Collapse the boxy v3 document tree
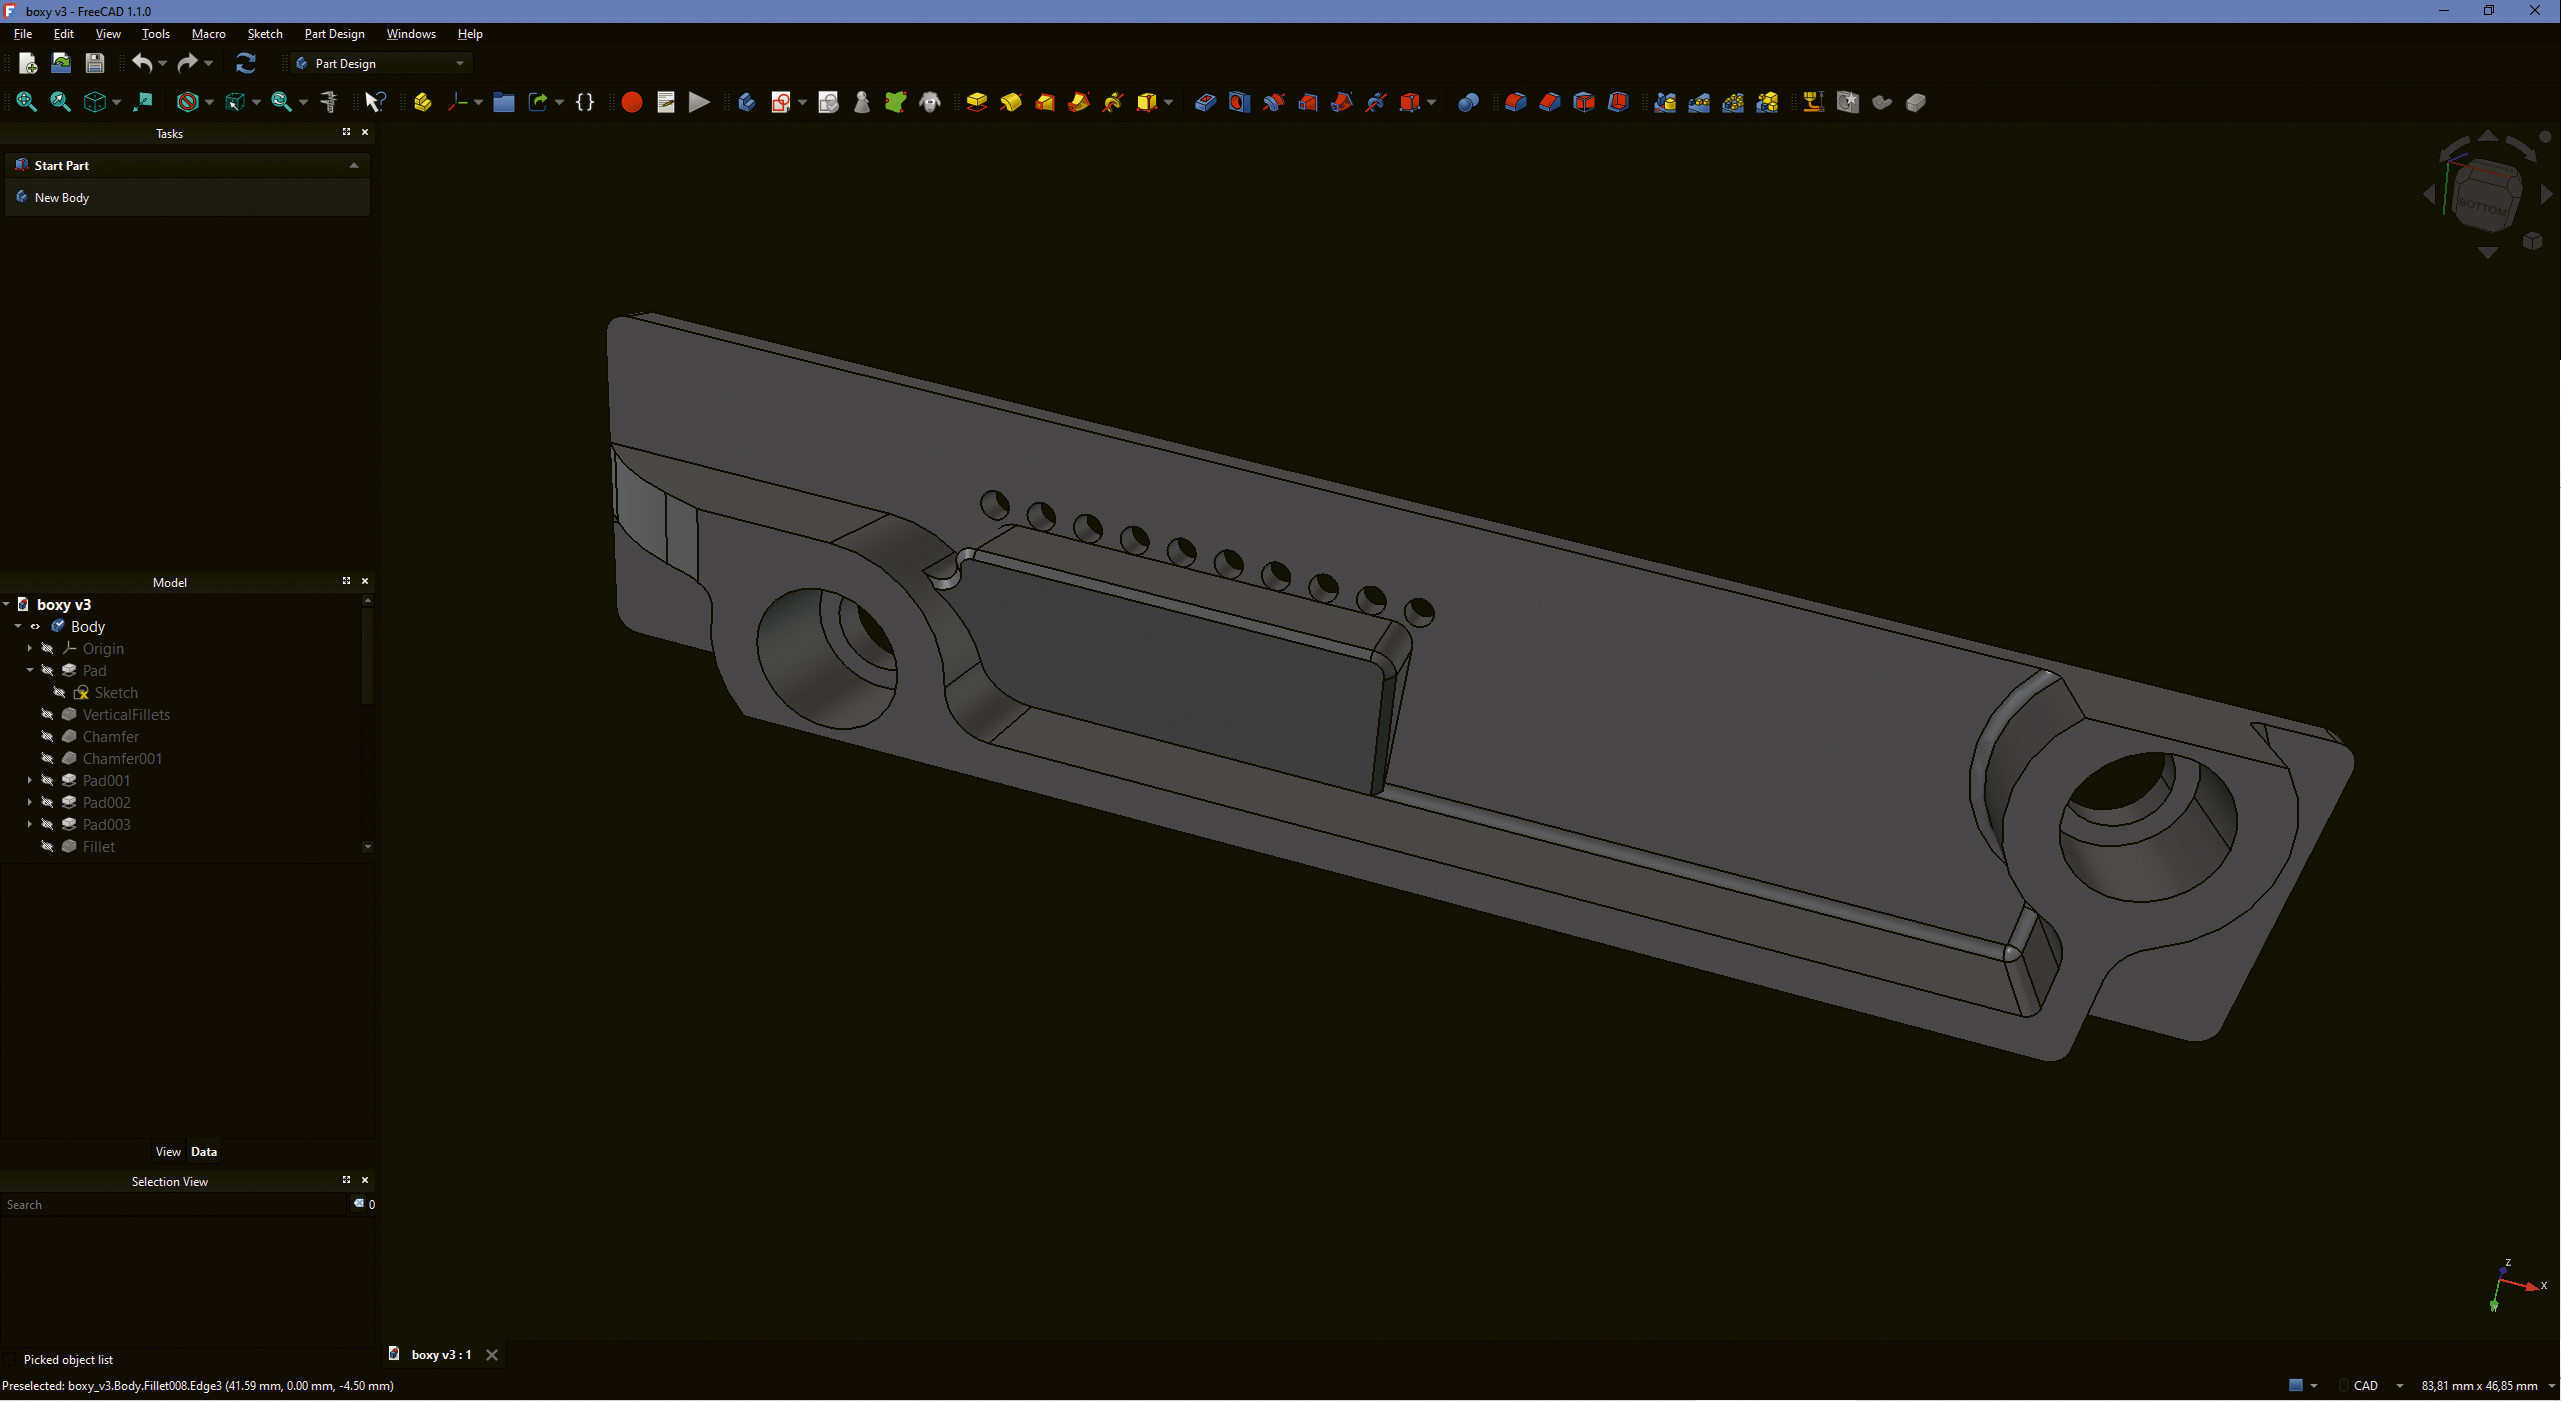 (6, 605)
